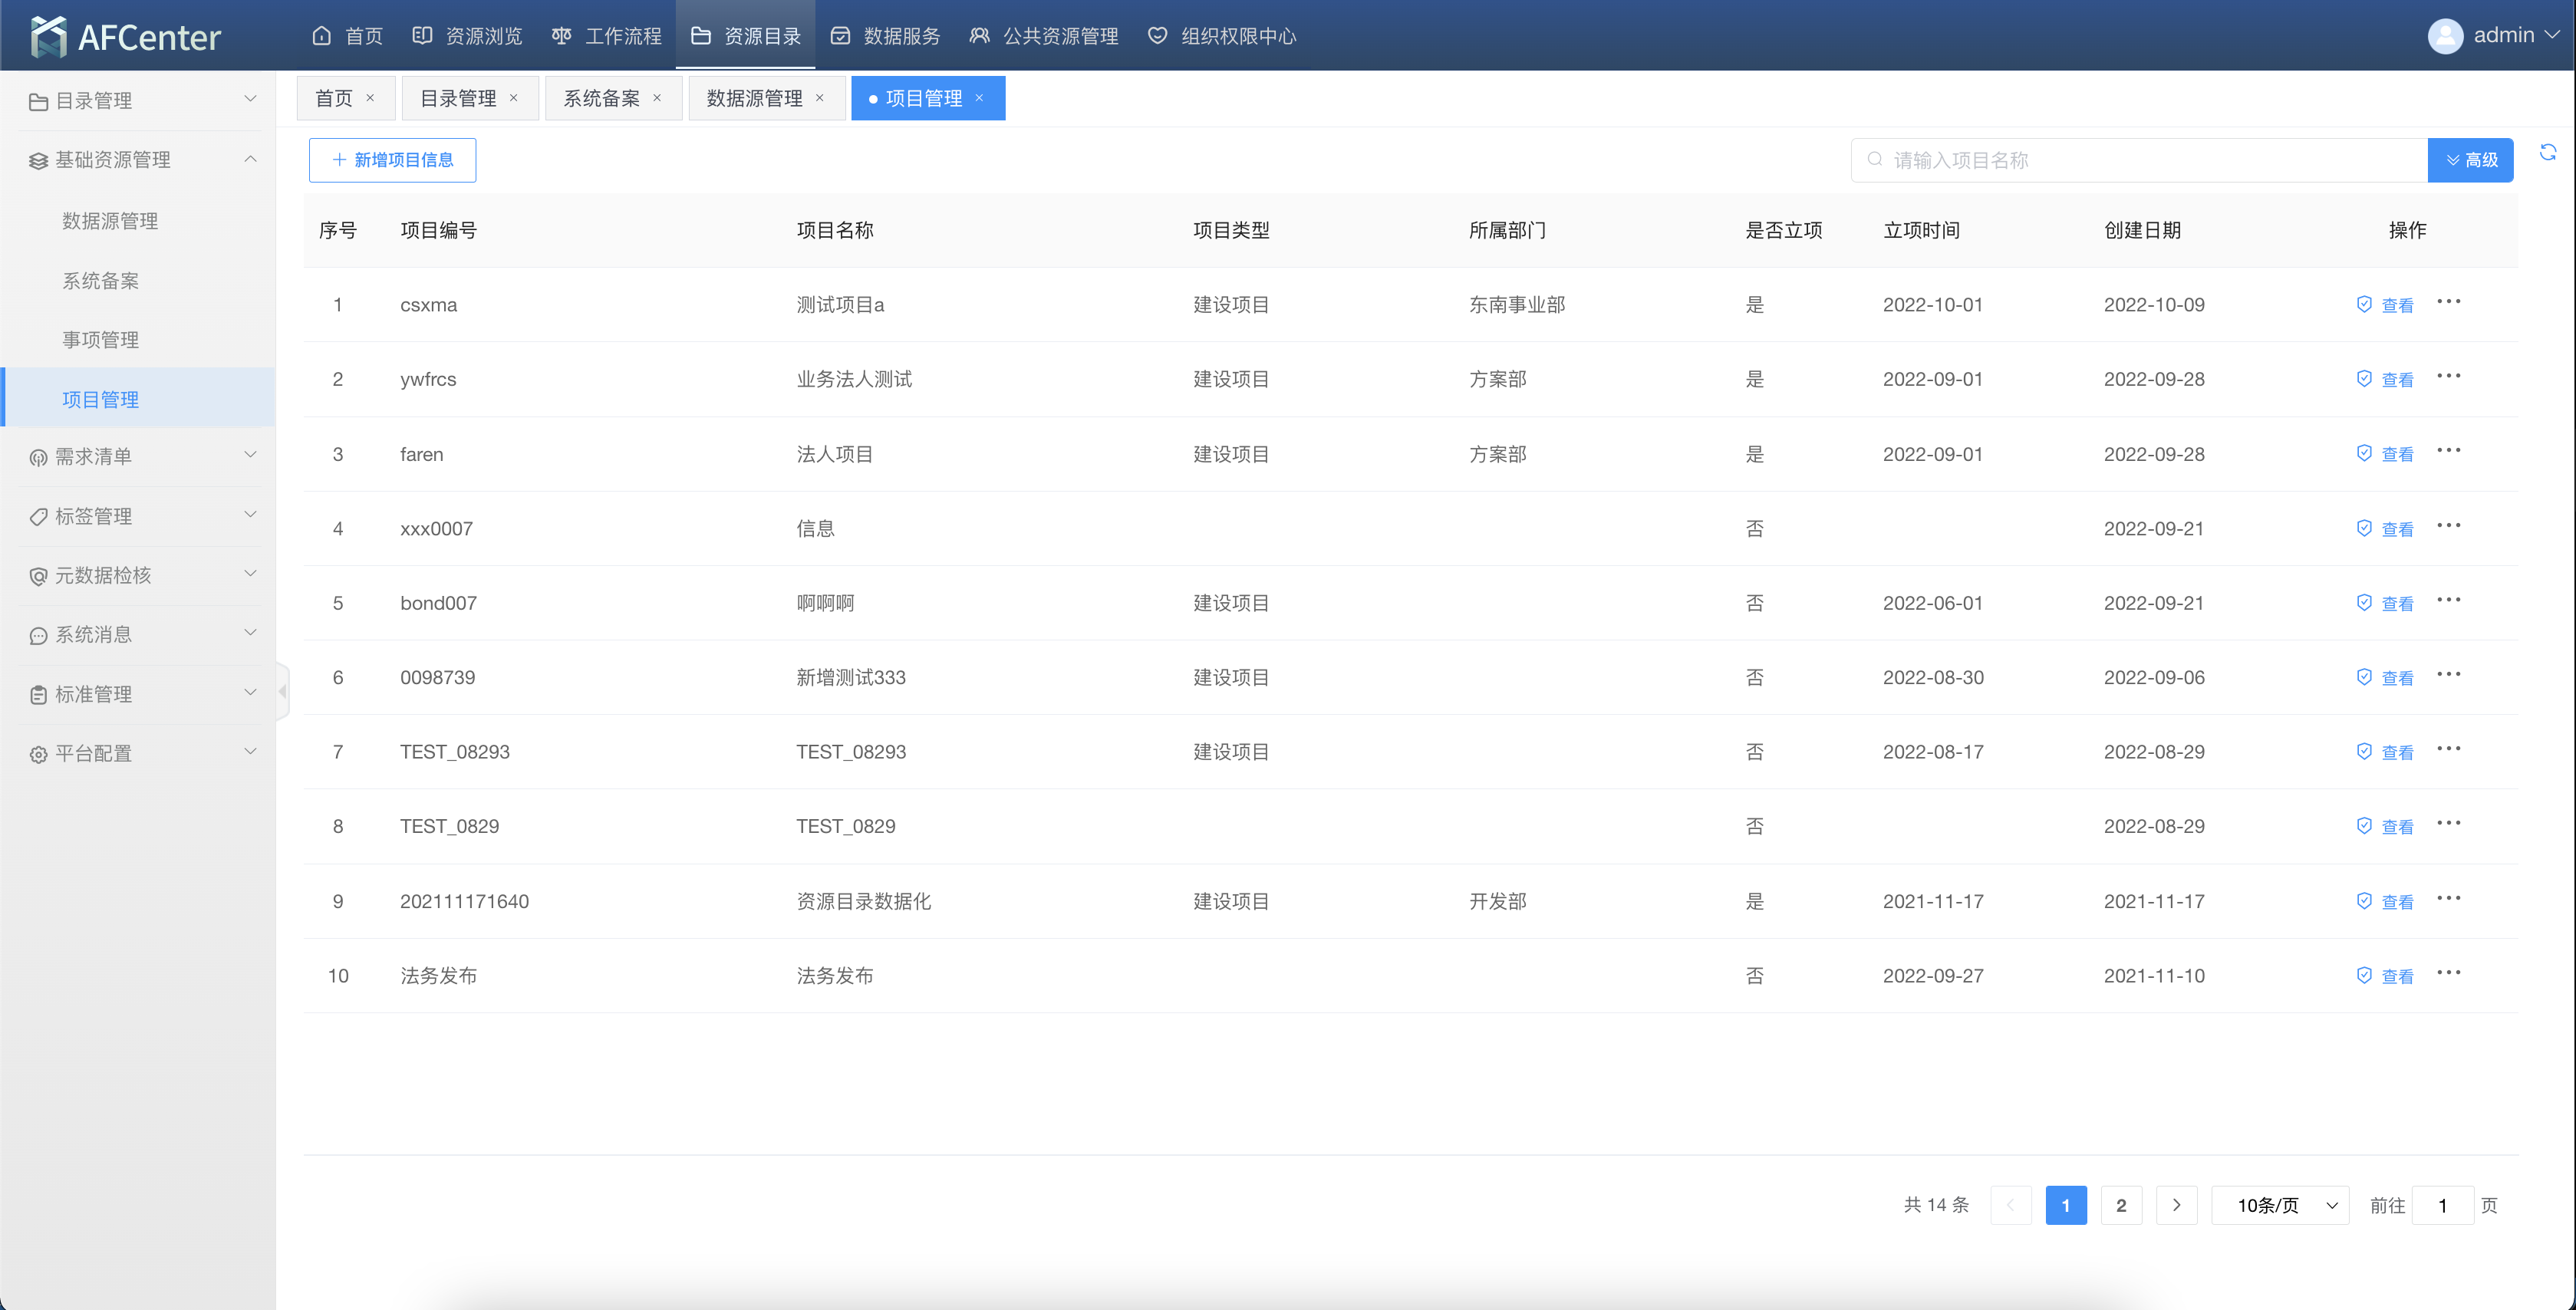This screenshot has width=2576, height=1310.
Task: Click the admin avatar icon
Action: pos(2445,36)
